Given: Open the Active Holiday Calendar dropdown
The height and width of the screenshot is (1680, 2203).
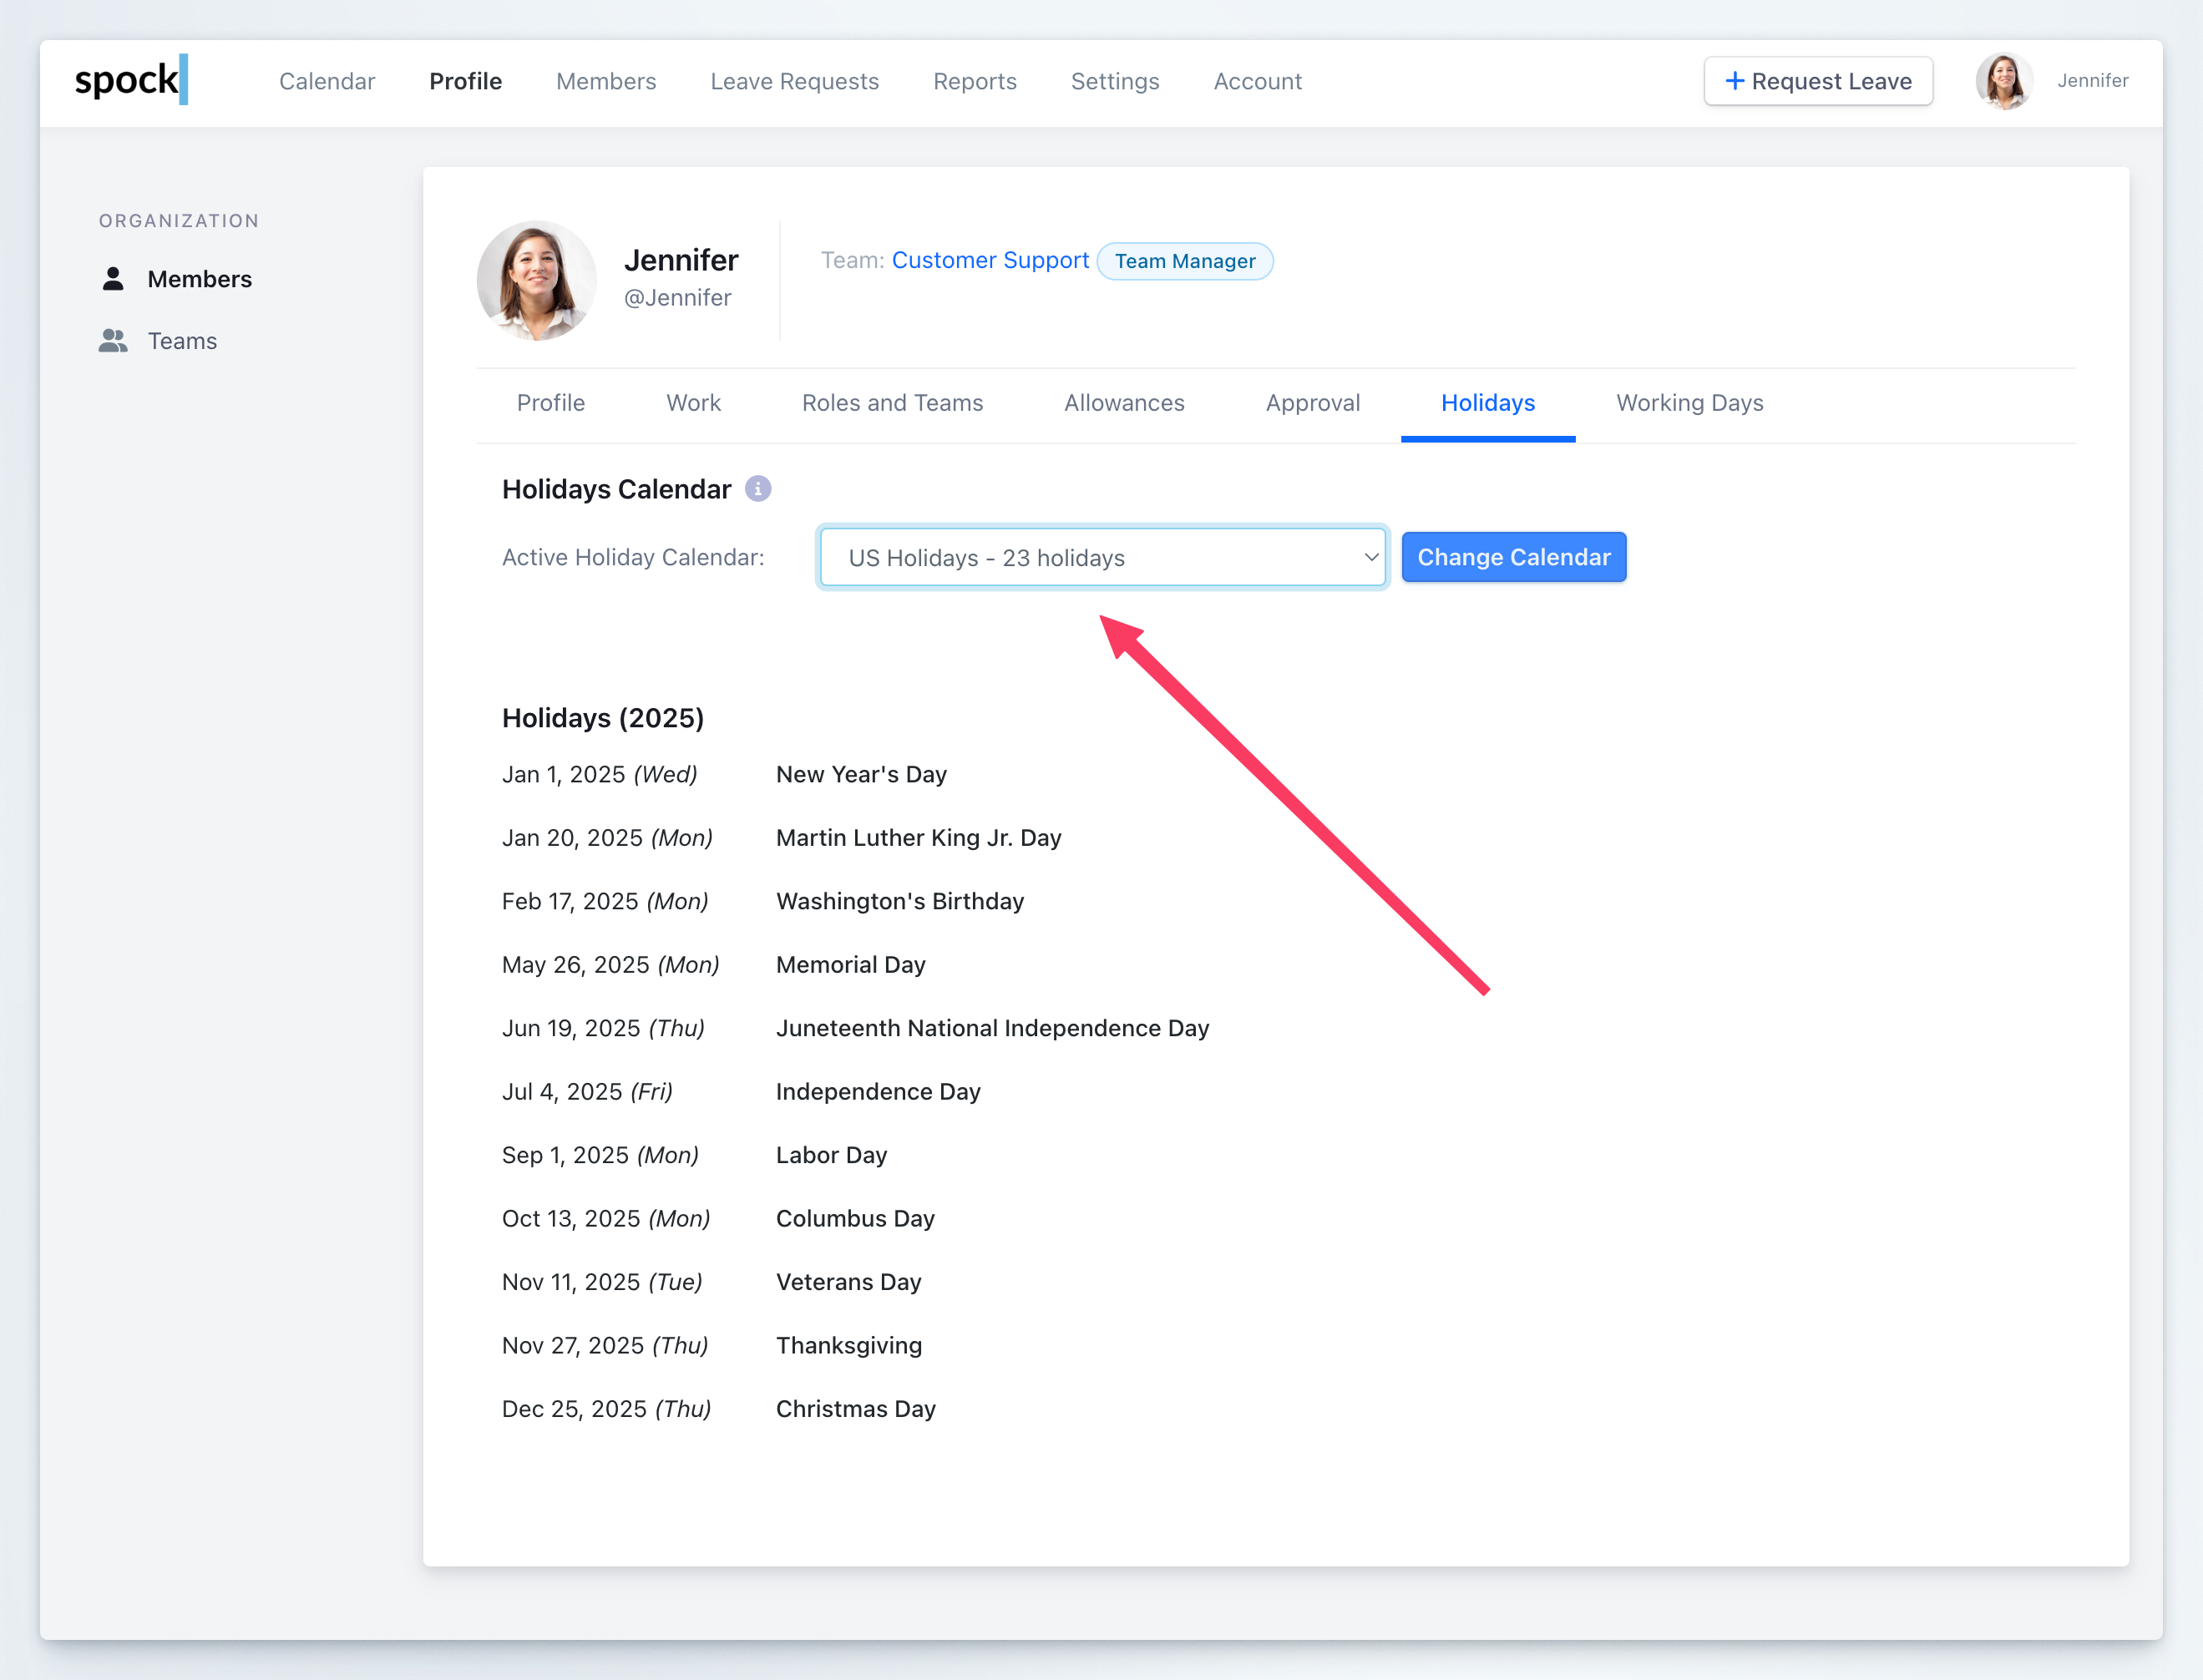Looking at the screenshot, I should pos(1102,558).
